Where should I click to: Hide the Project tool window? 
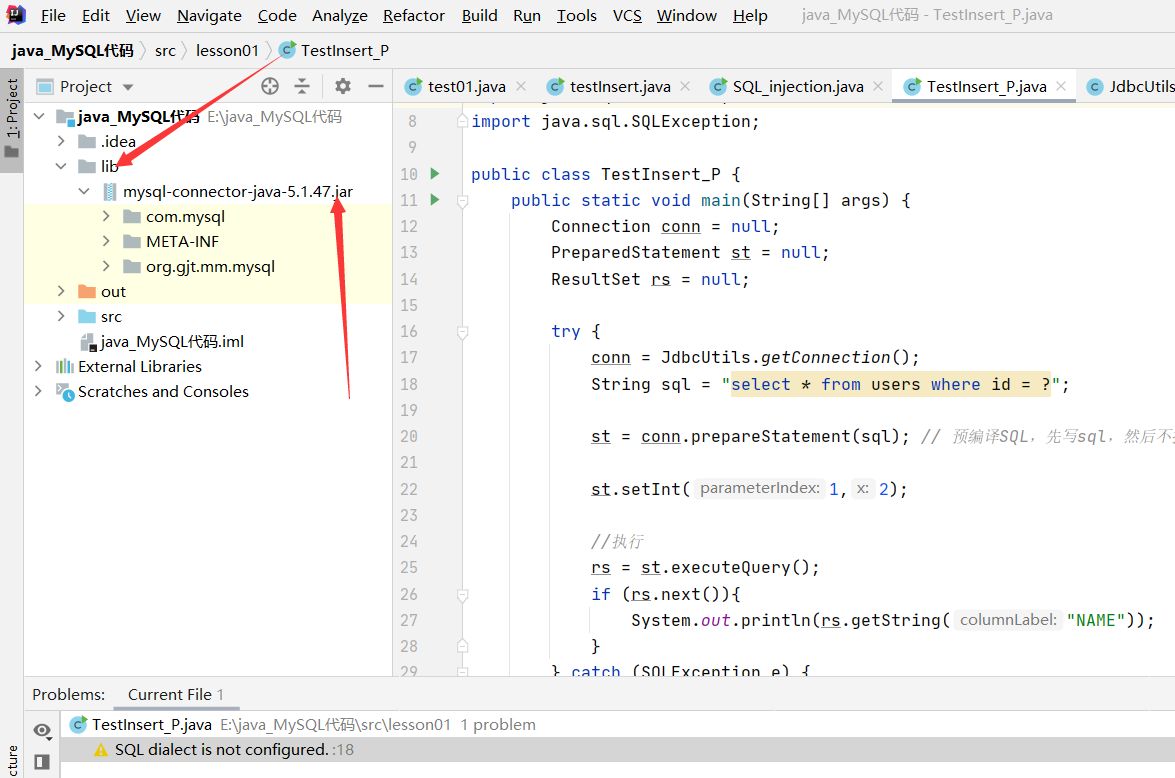[x=375, y=86]
